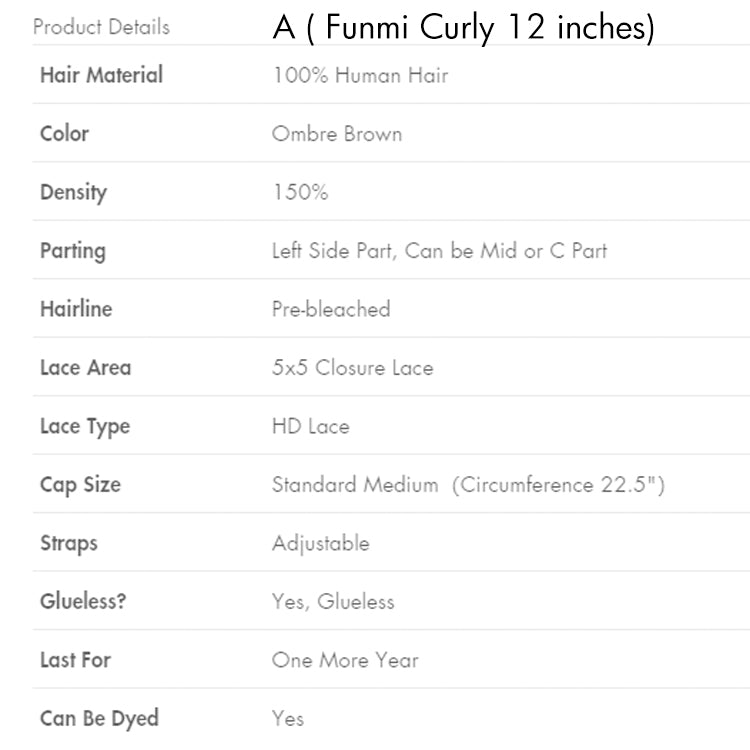The width and height of the screenshot is (750, 750).
Task: Click the 150% density value
Action: pos(300,192)
